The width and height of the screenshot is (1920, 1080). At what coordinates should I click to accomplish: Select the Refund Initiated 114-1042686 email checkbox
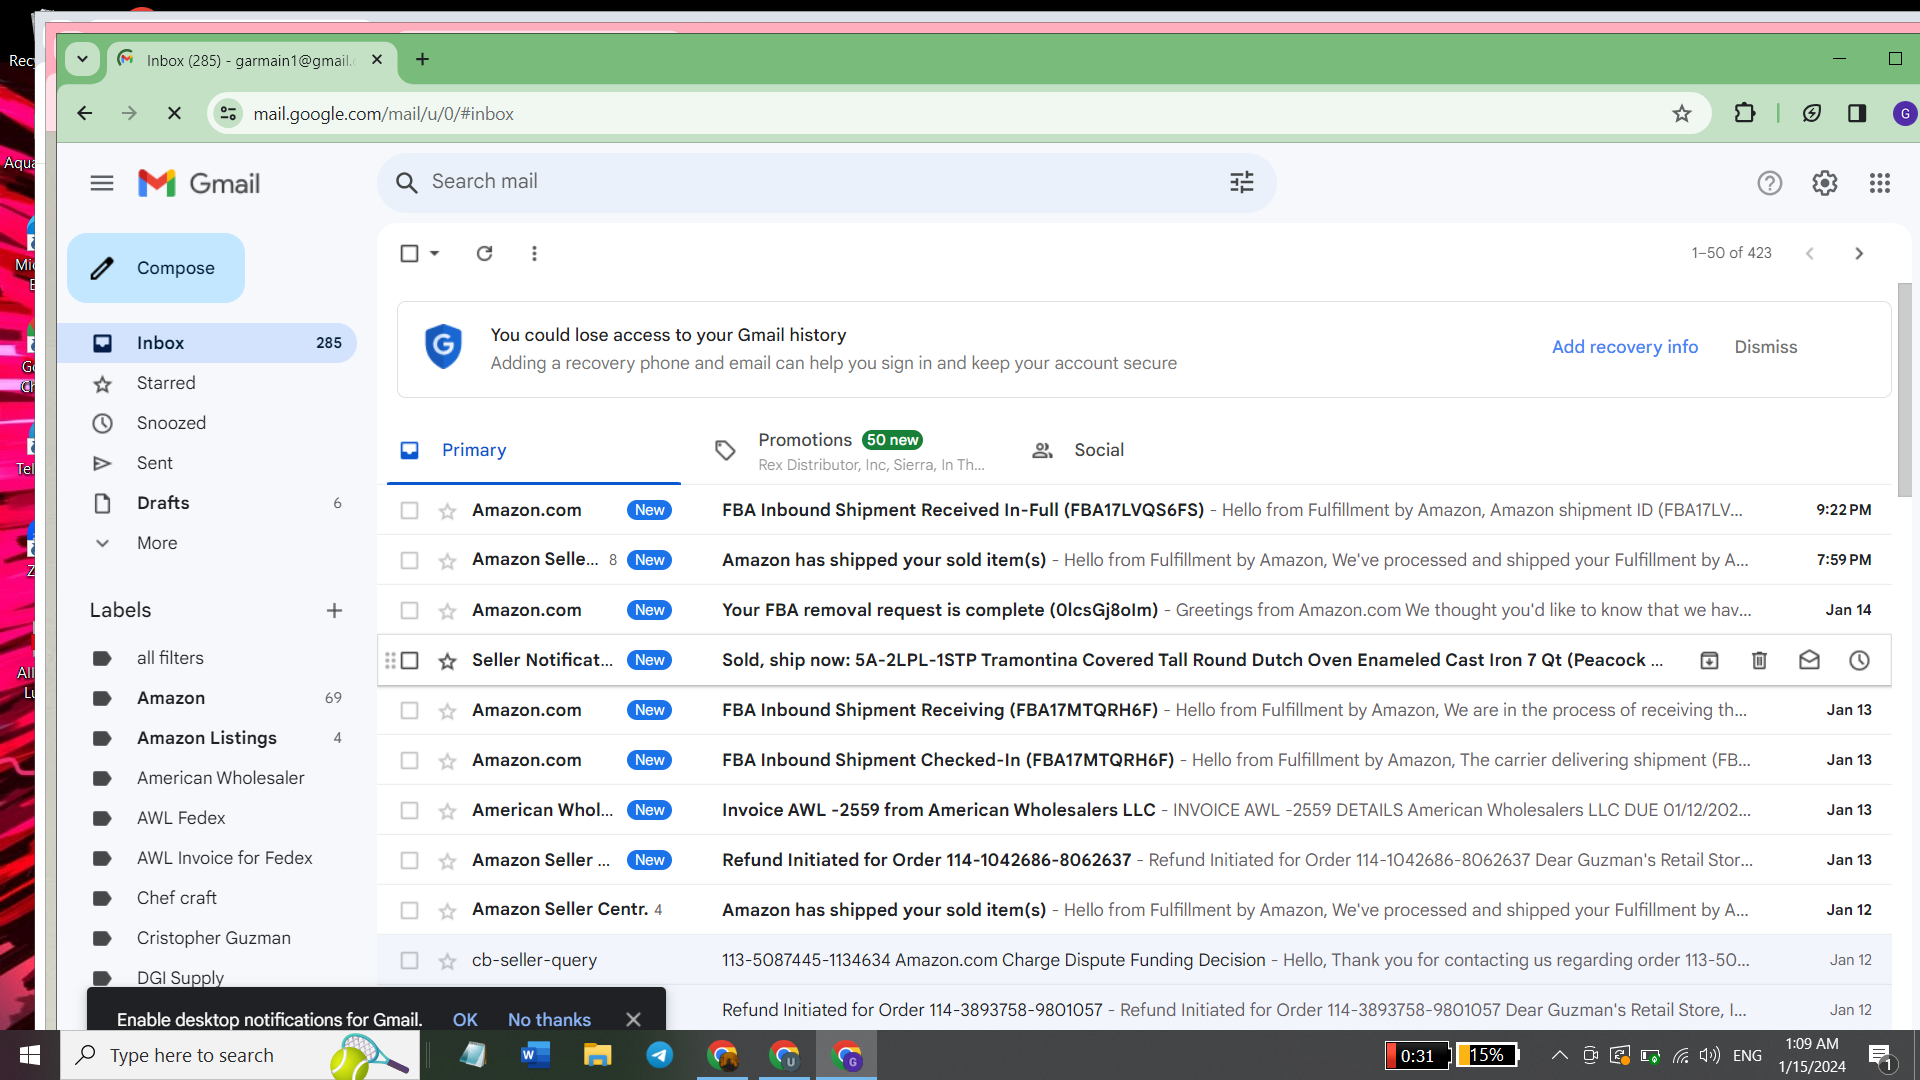point(409,861)
